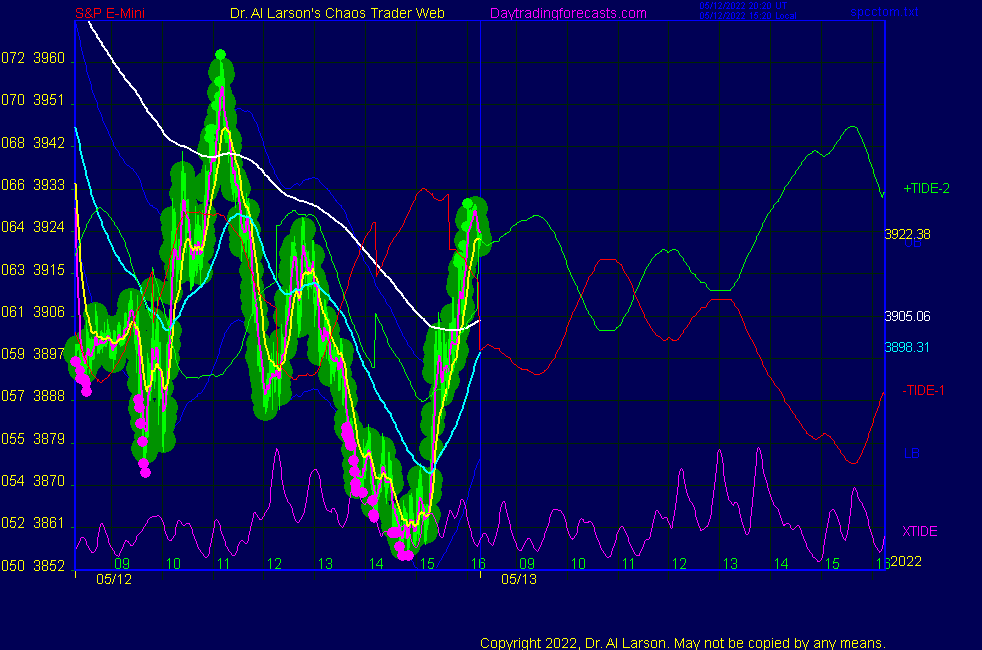The height and width of the screenshot is (650, 982).
Task: Click the magenta 'XTIDE' legend label
Action: (x=919, y=531)
